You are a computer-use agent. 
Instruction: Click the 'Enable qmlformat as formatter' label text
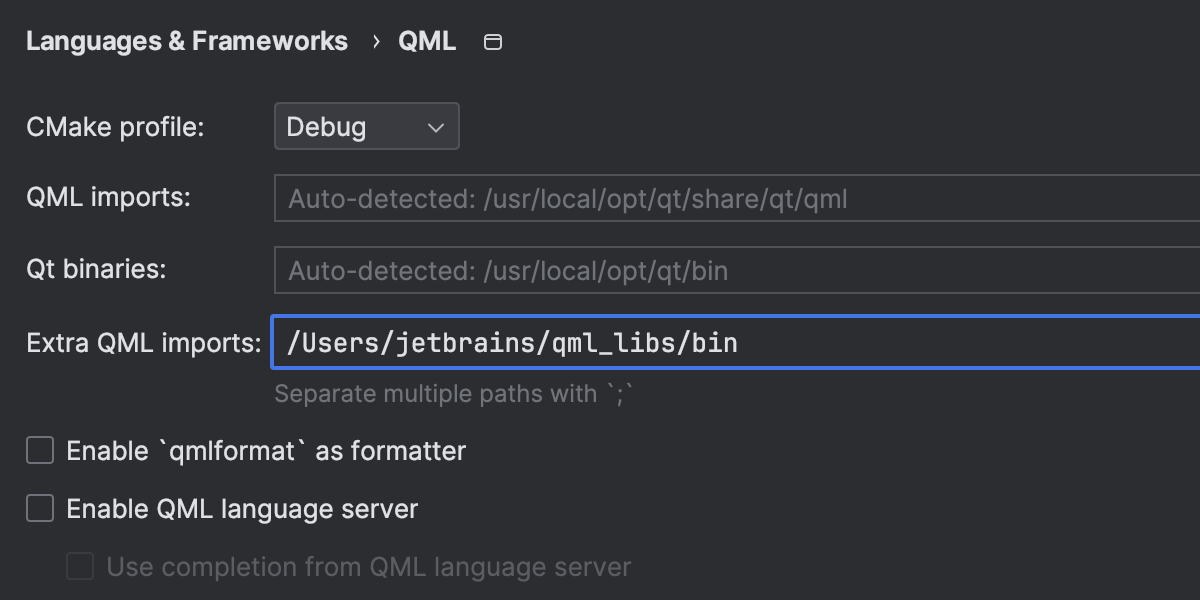(266, 451)
